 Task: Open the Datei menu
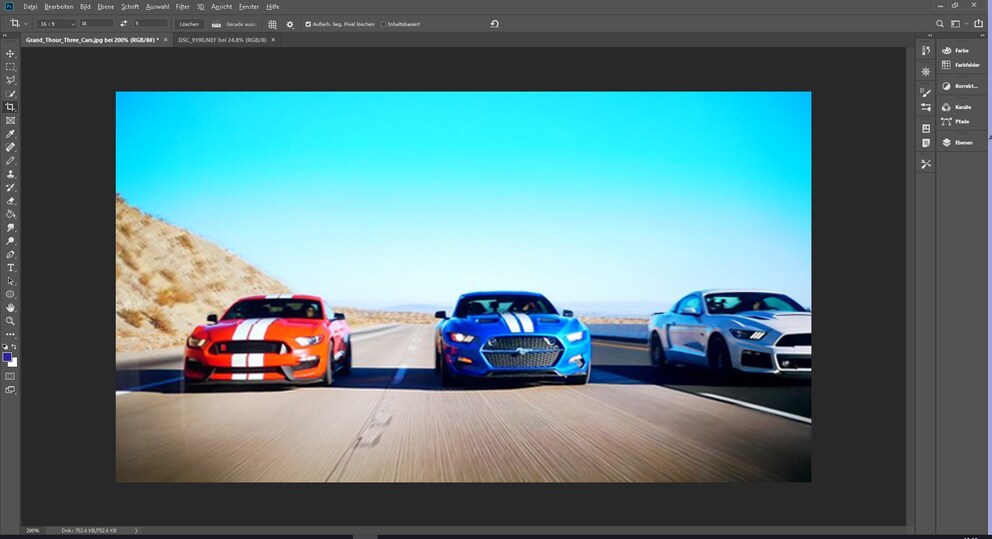(x=30, y=6)
